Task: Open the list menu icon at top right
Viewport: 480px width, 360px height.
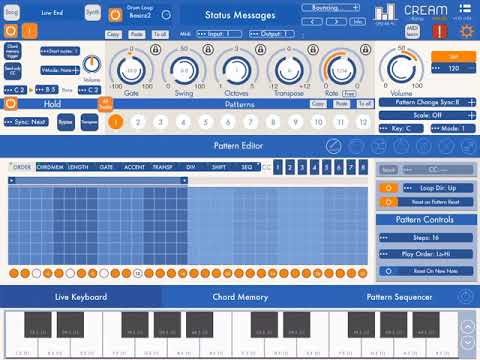Action: coord(465,9)
